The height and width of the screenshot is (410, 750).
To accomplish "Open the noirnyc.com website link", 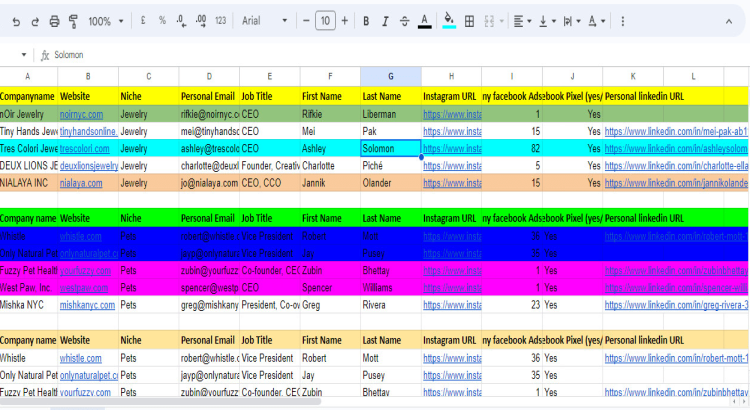I will point(75,114).
